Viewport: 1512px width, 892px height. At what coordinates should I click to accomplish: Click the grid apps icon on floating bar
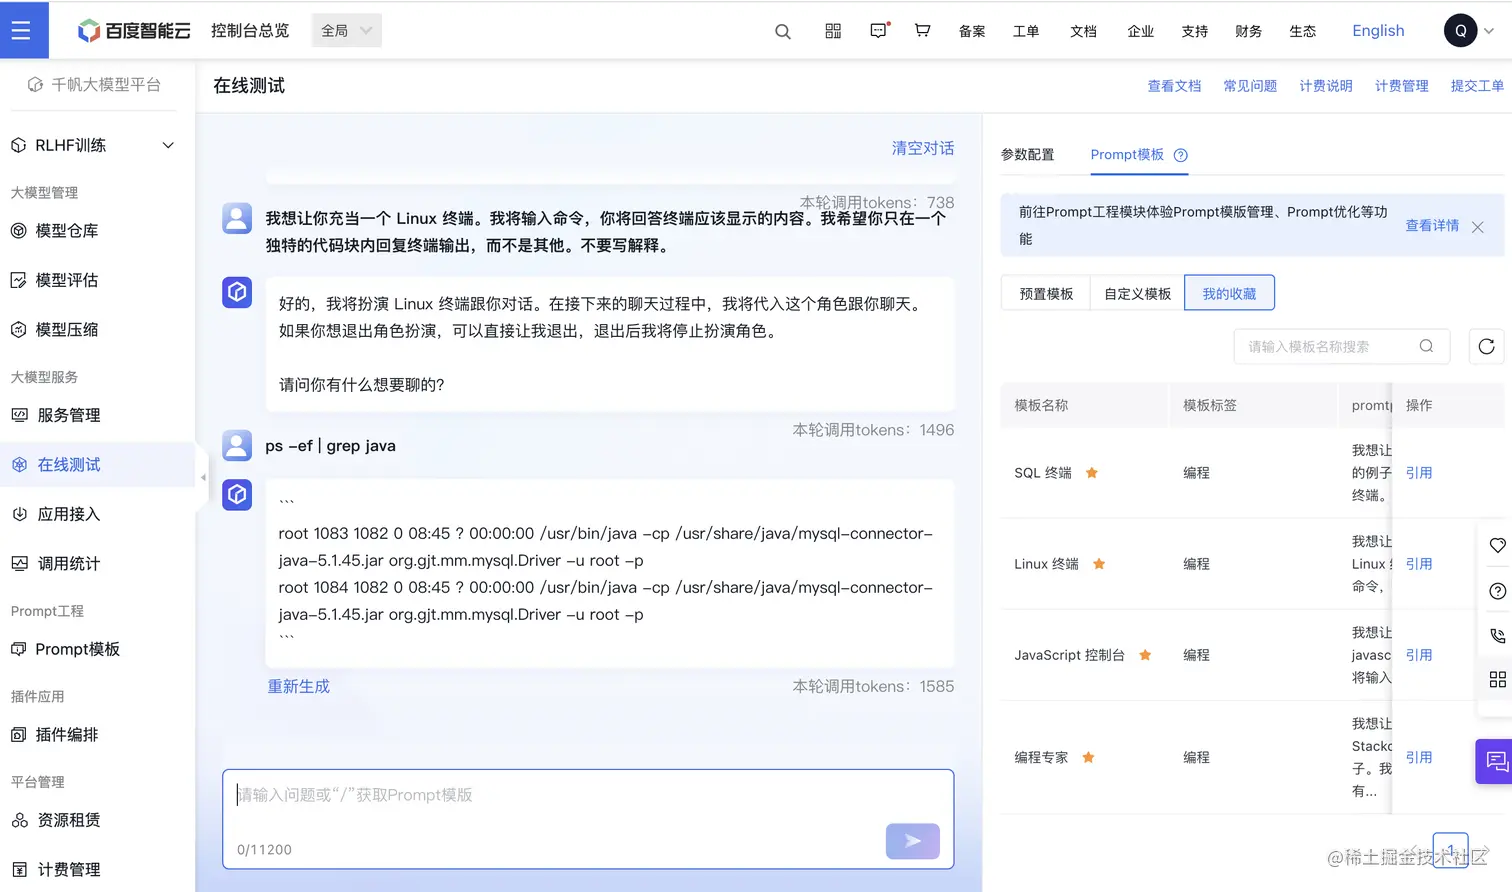click(x=1497, y=680)
